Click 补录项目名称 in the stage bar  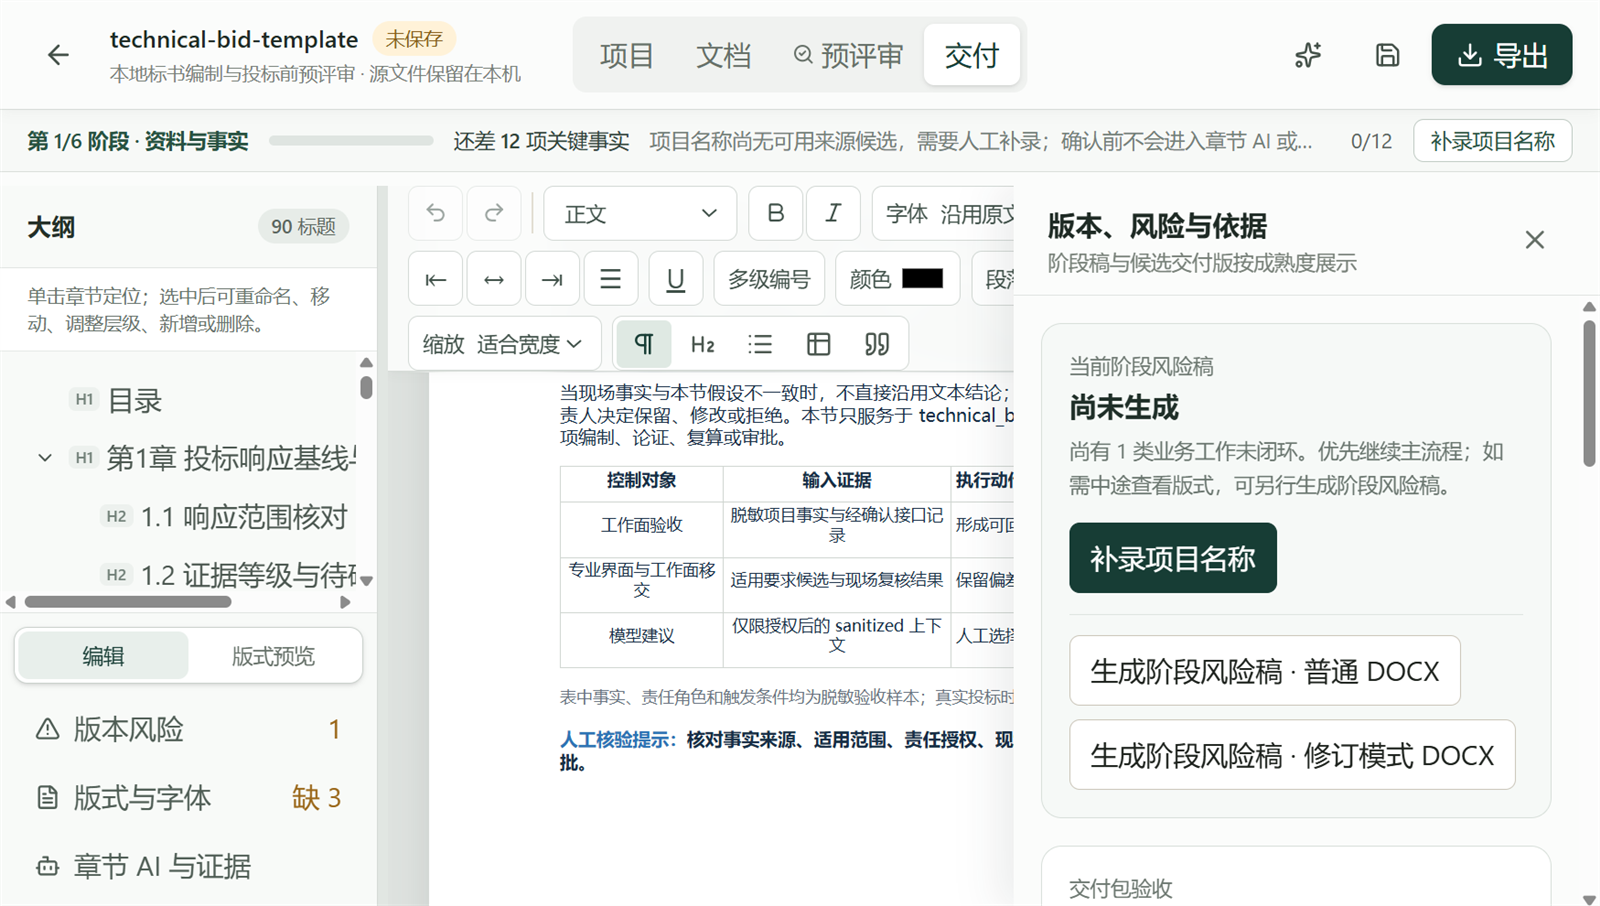coord(1492,141)
